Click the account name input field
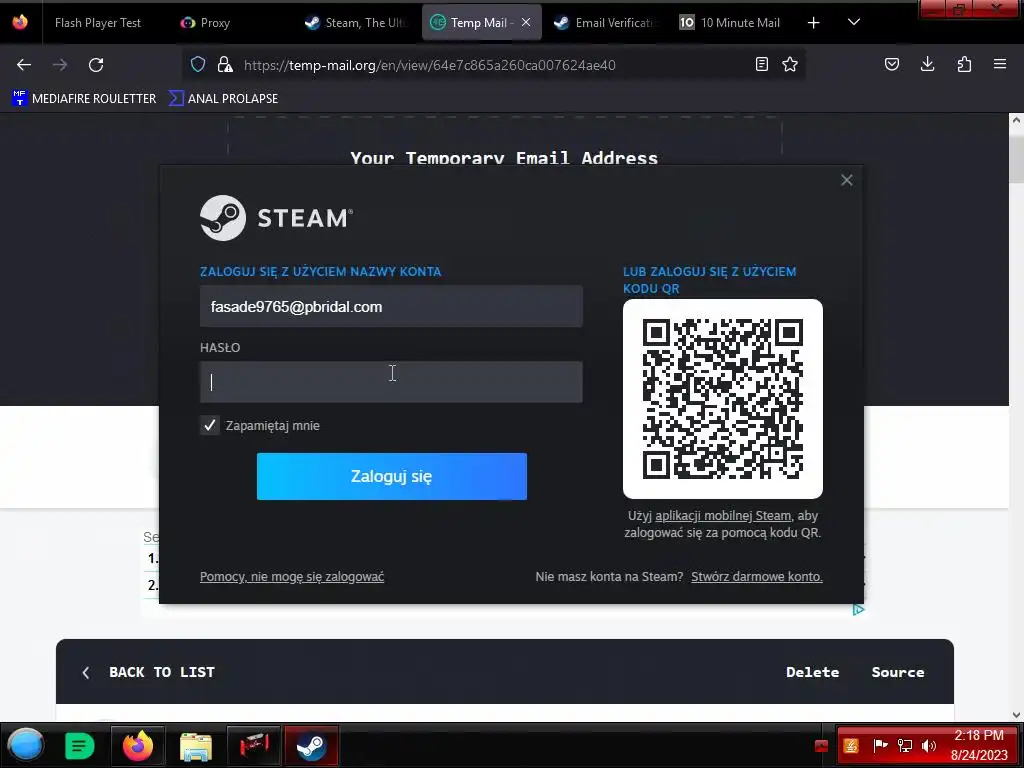Viewport: 1024px width, 768px height. tap(391, 306)
